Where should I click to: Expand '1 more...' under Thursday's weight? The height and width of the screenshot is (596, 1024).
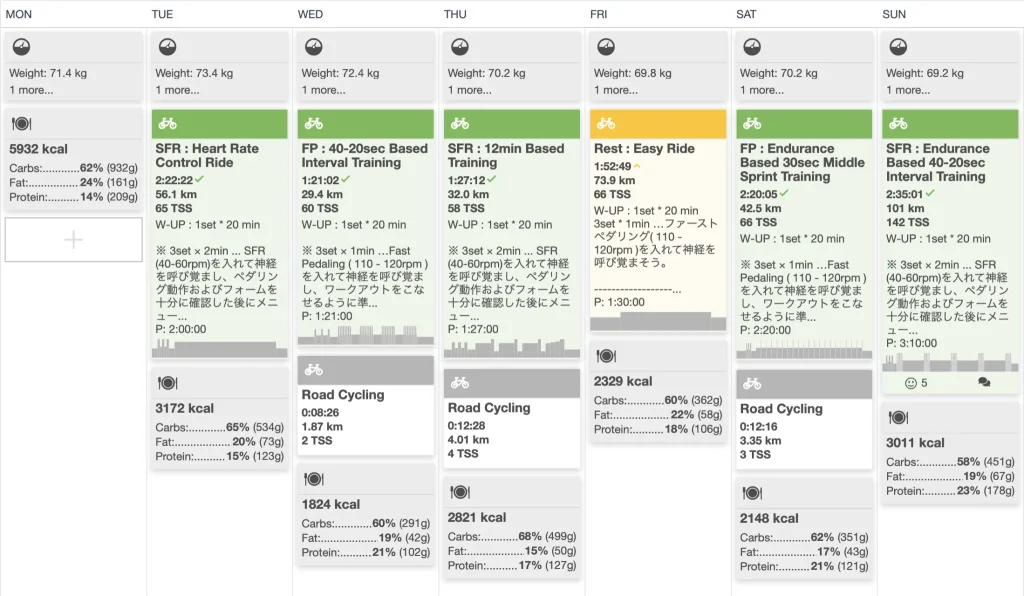470,90
